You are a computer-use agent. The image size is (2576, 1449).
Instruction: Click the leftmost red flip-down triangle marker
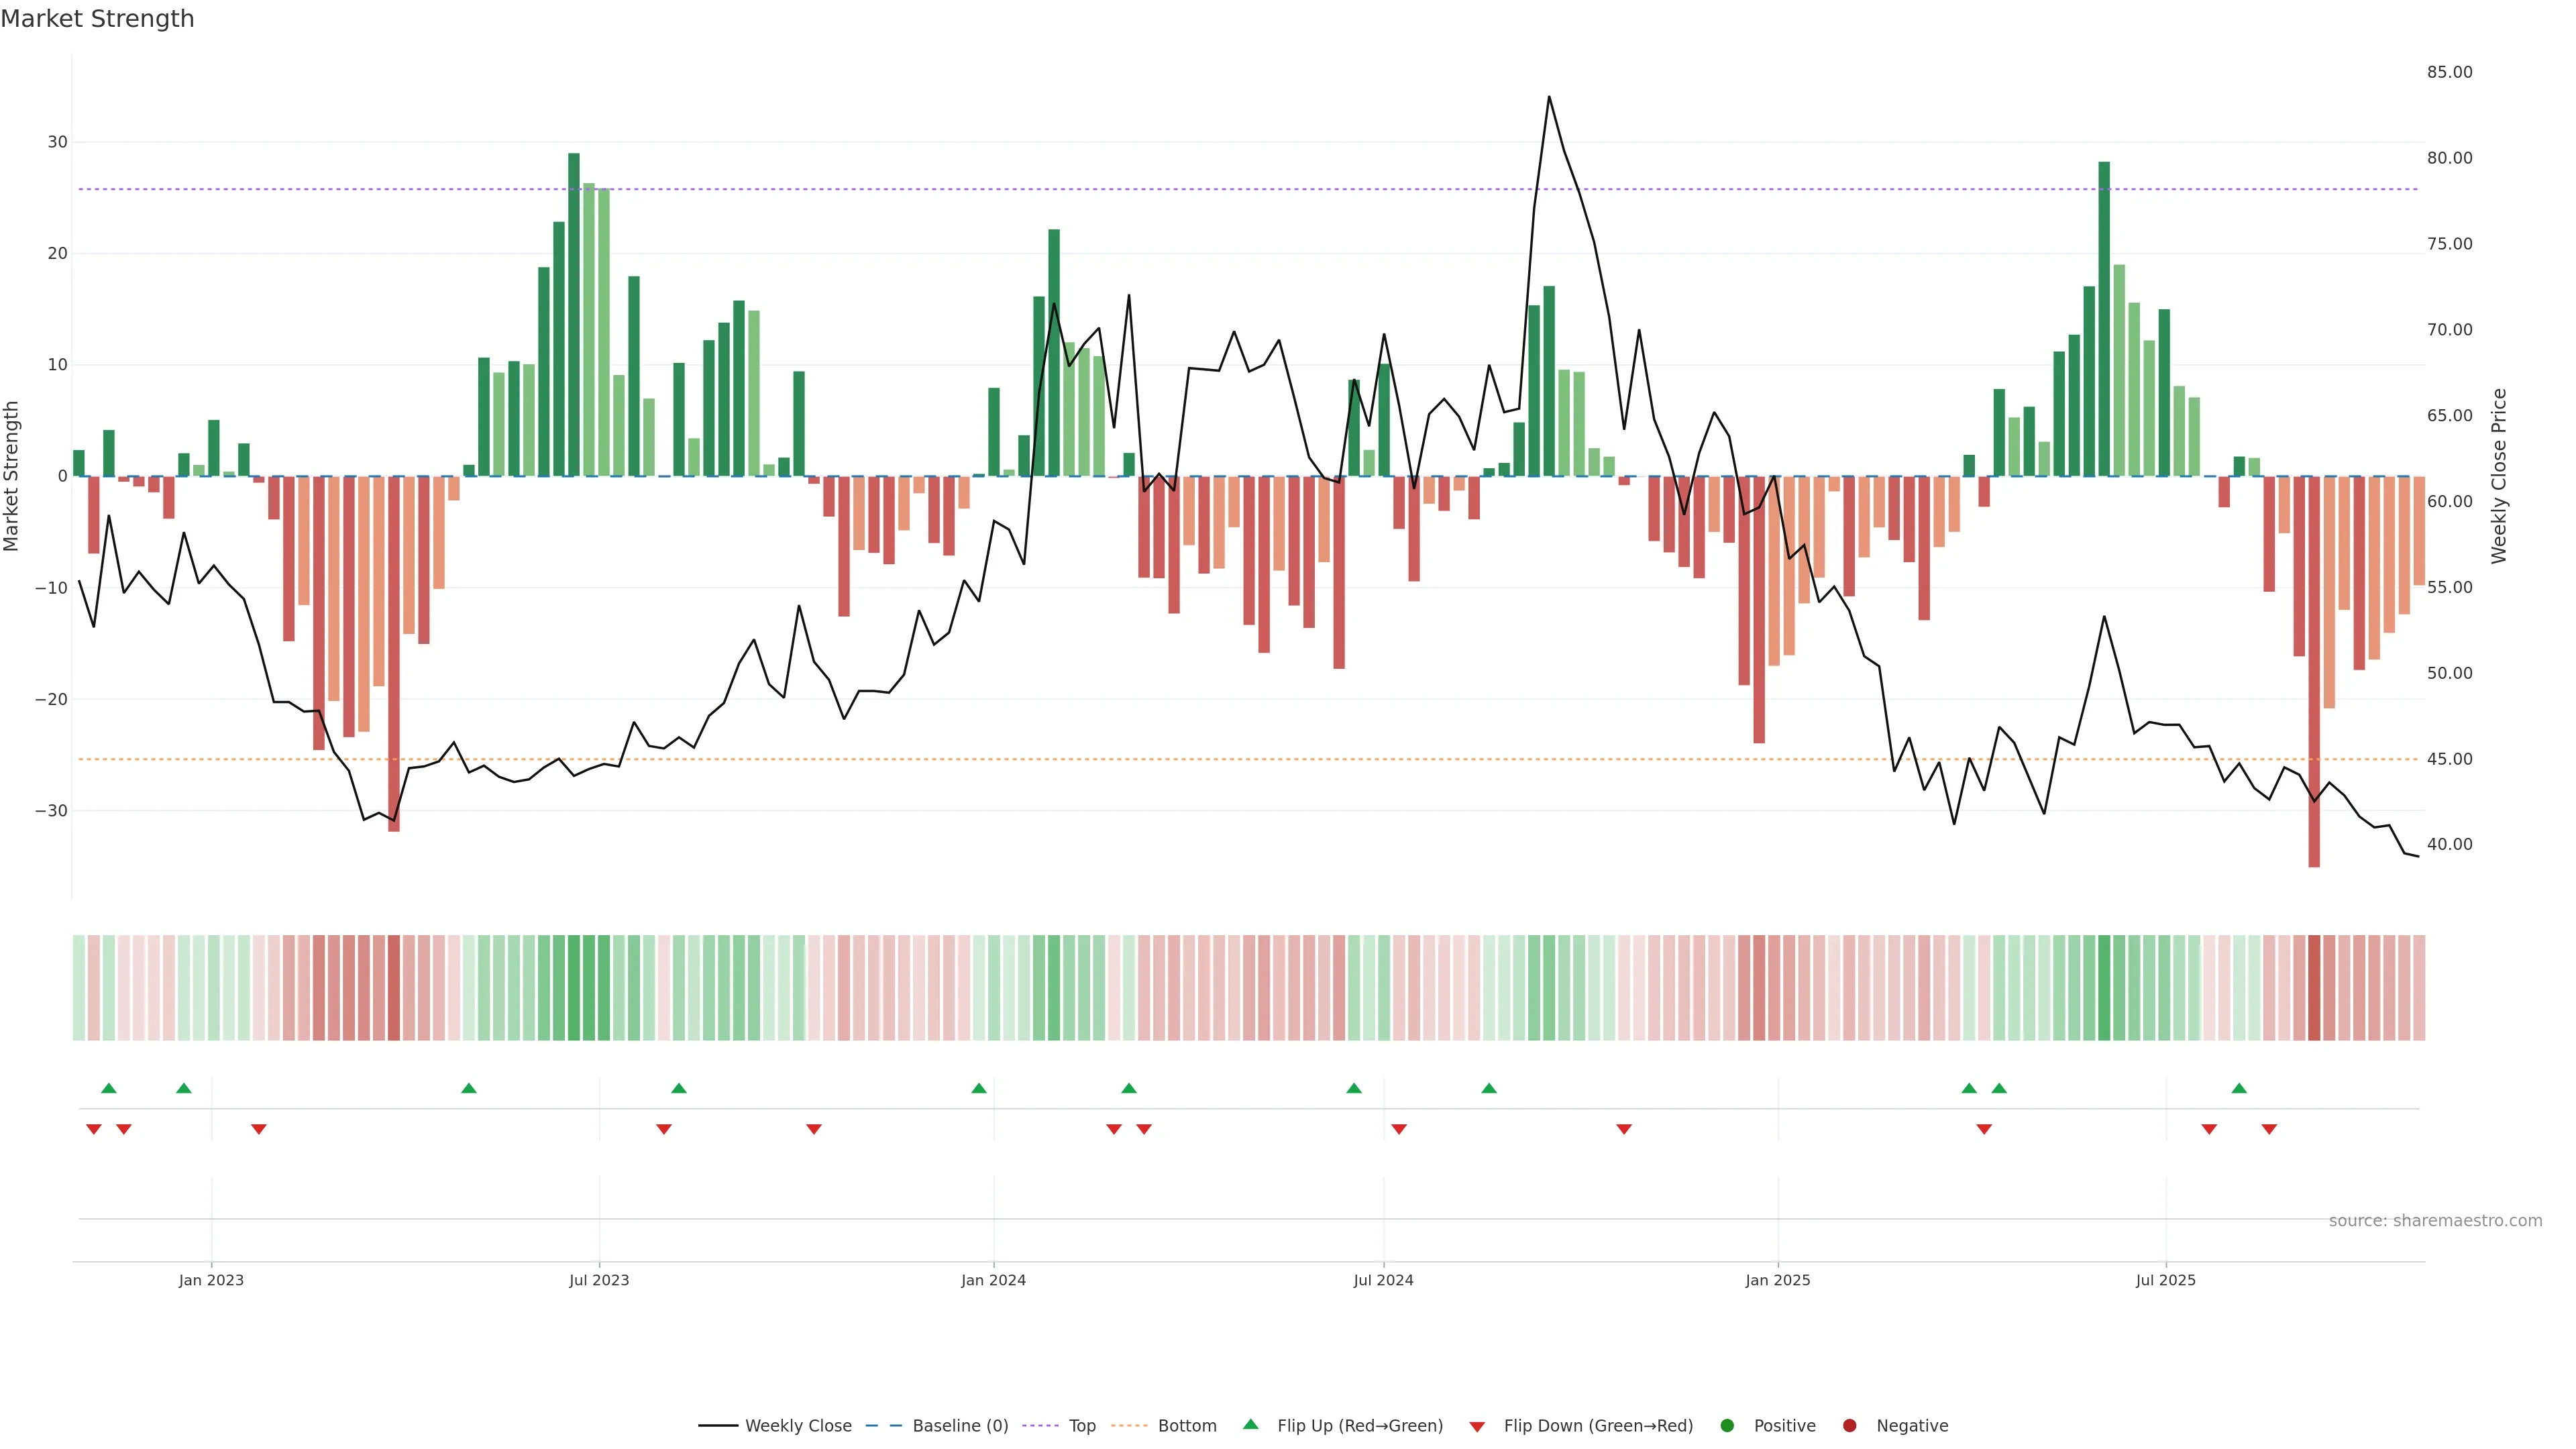tap(94, 1129)
